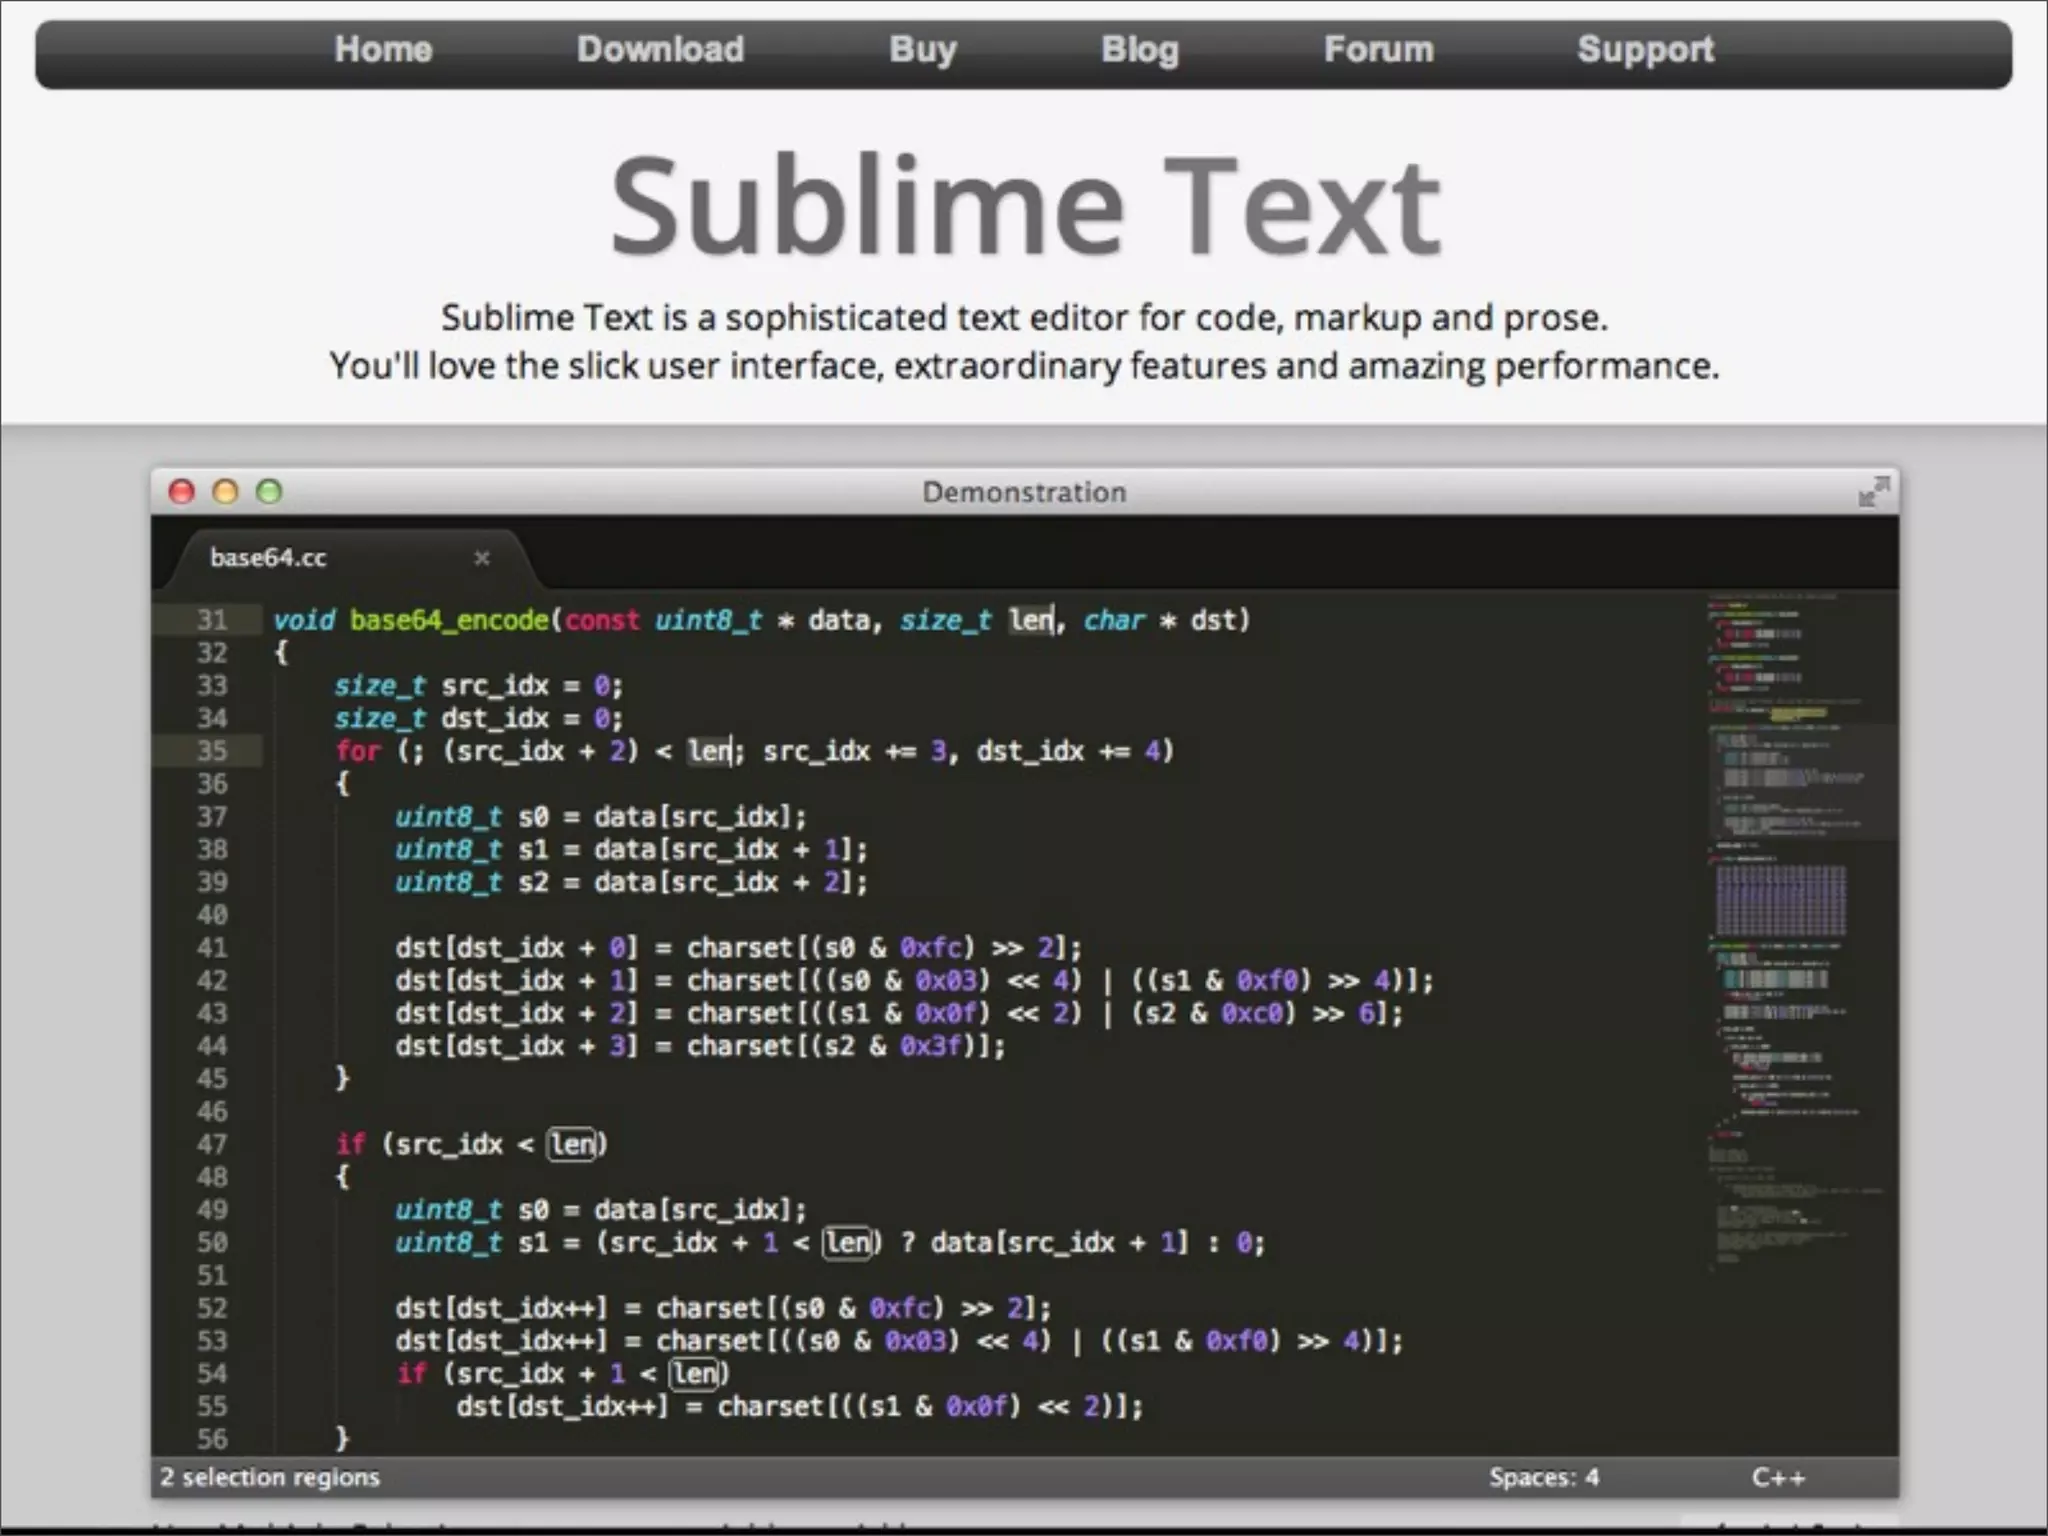Viewport: 2048px width, 1536px height.
Task: Click the yellow minimize window button
Action: (225, 491)
